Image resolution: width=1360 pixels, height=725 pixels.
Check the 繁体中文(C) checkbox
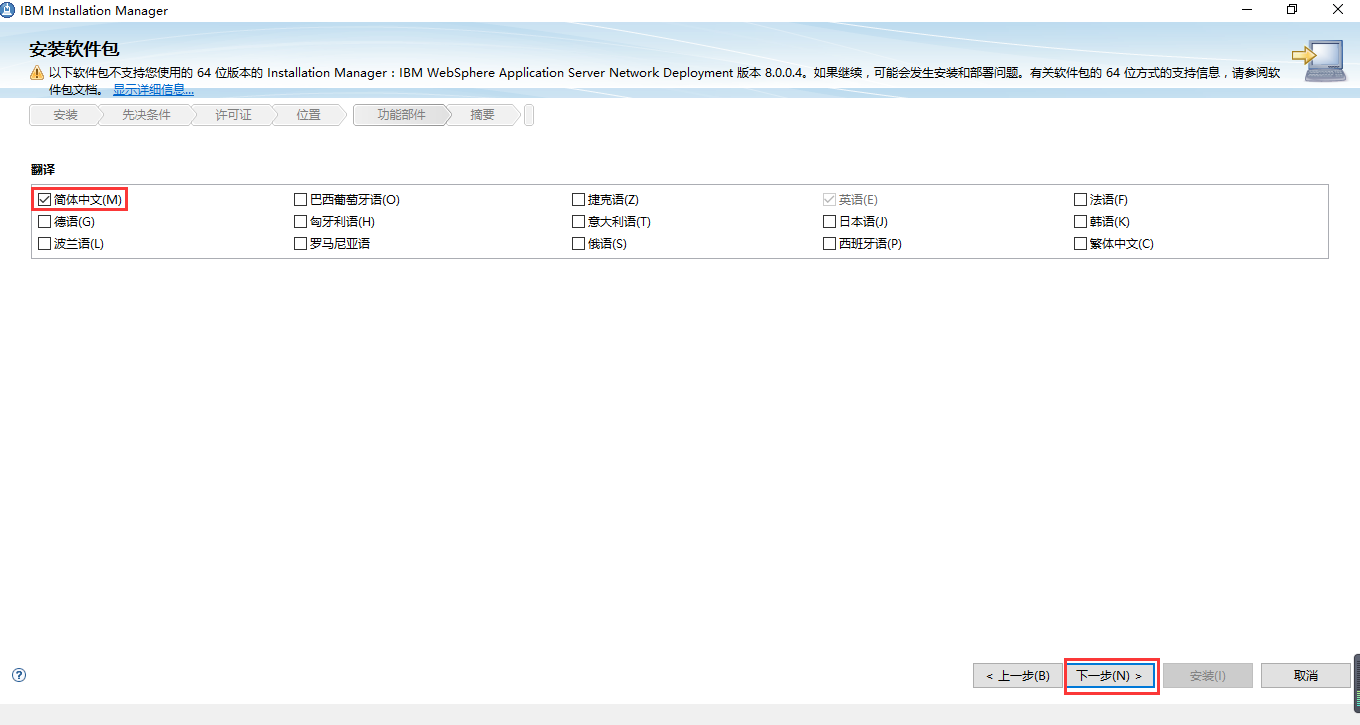point(1080,244)
